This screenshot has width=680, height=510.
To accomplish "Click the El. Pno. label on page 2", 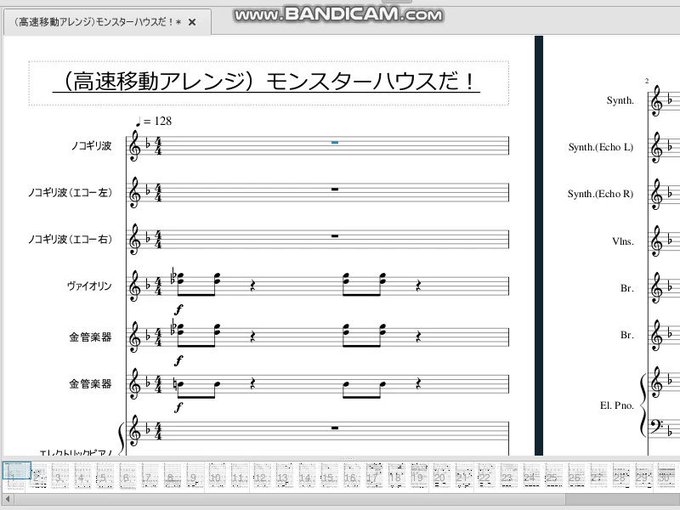I will 617,405.
